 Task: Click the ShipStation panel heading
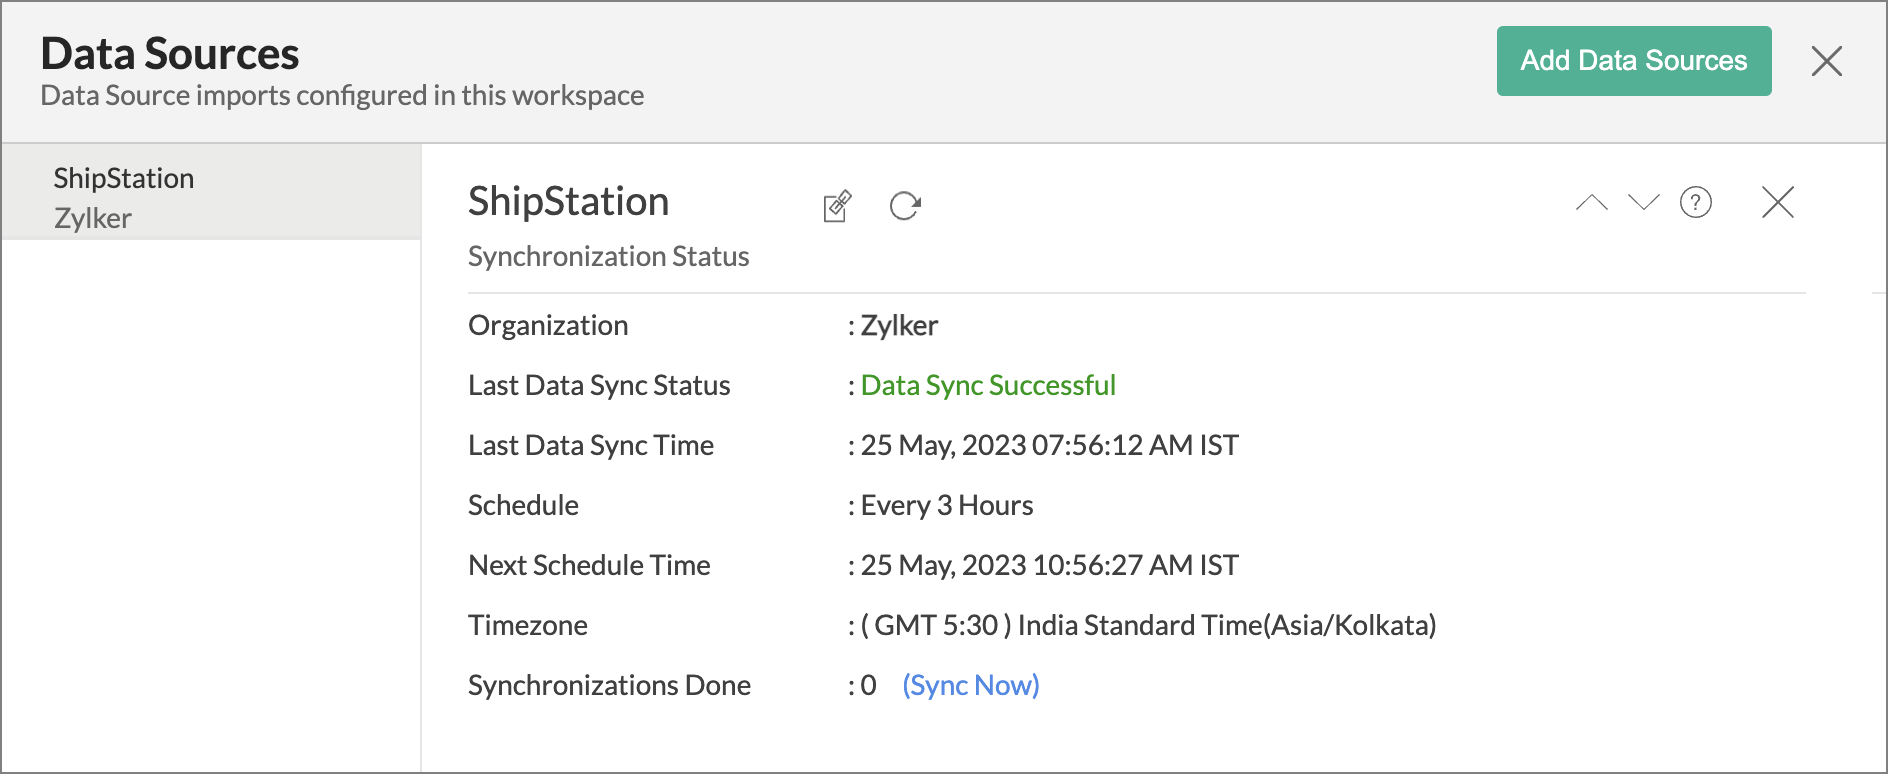click(x=569, y=202)
